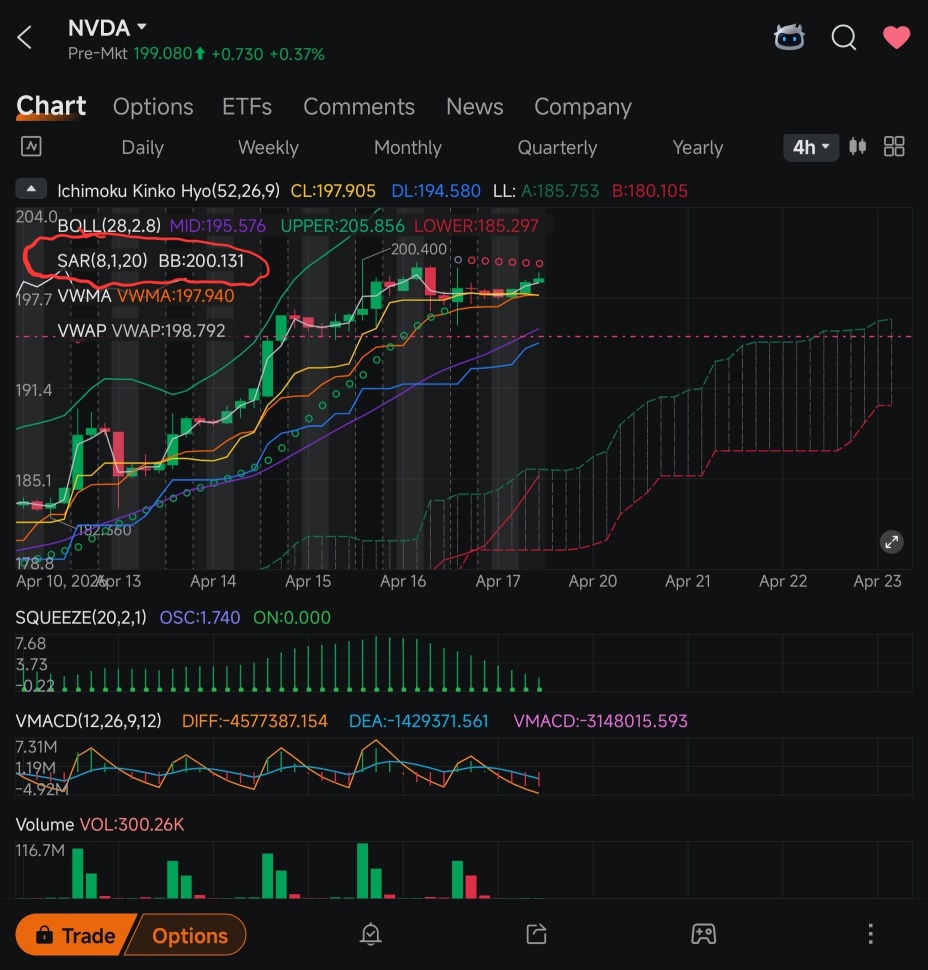Open the game controller icon
The height and width of the screenshot is (970, 928).
[x=703, y=934]
